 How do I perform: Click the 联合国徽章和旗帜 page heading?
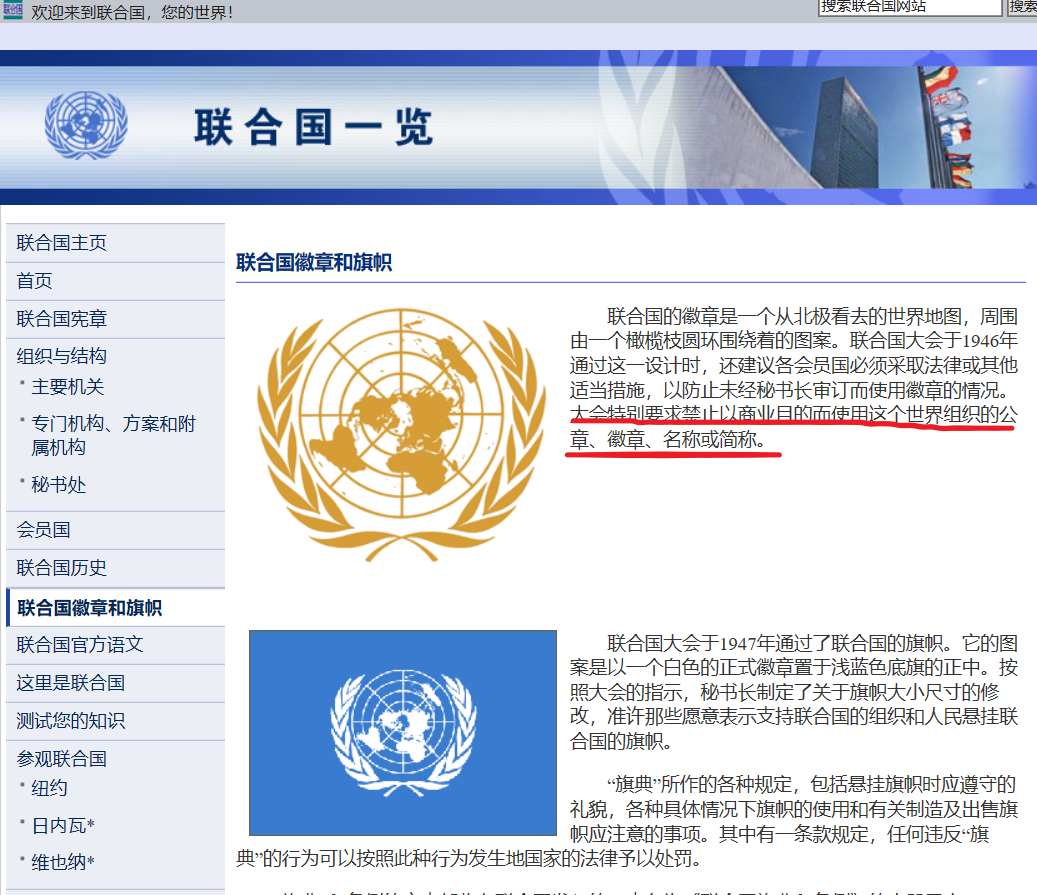click(314, 263)
